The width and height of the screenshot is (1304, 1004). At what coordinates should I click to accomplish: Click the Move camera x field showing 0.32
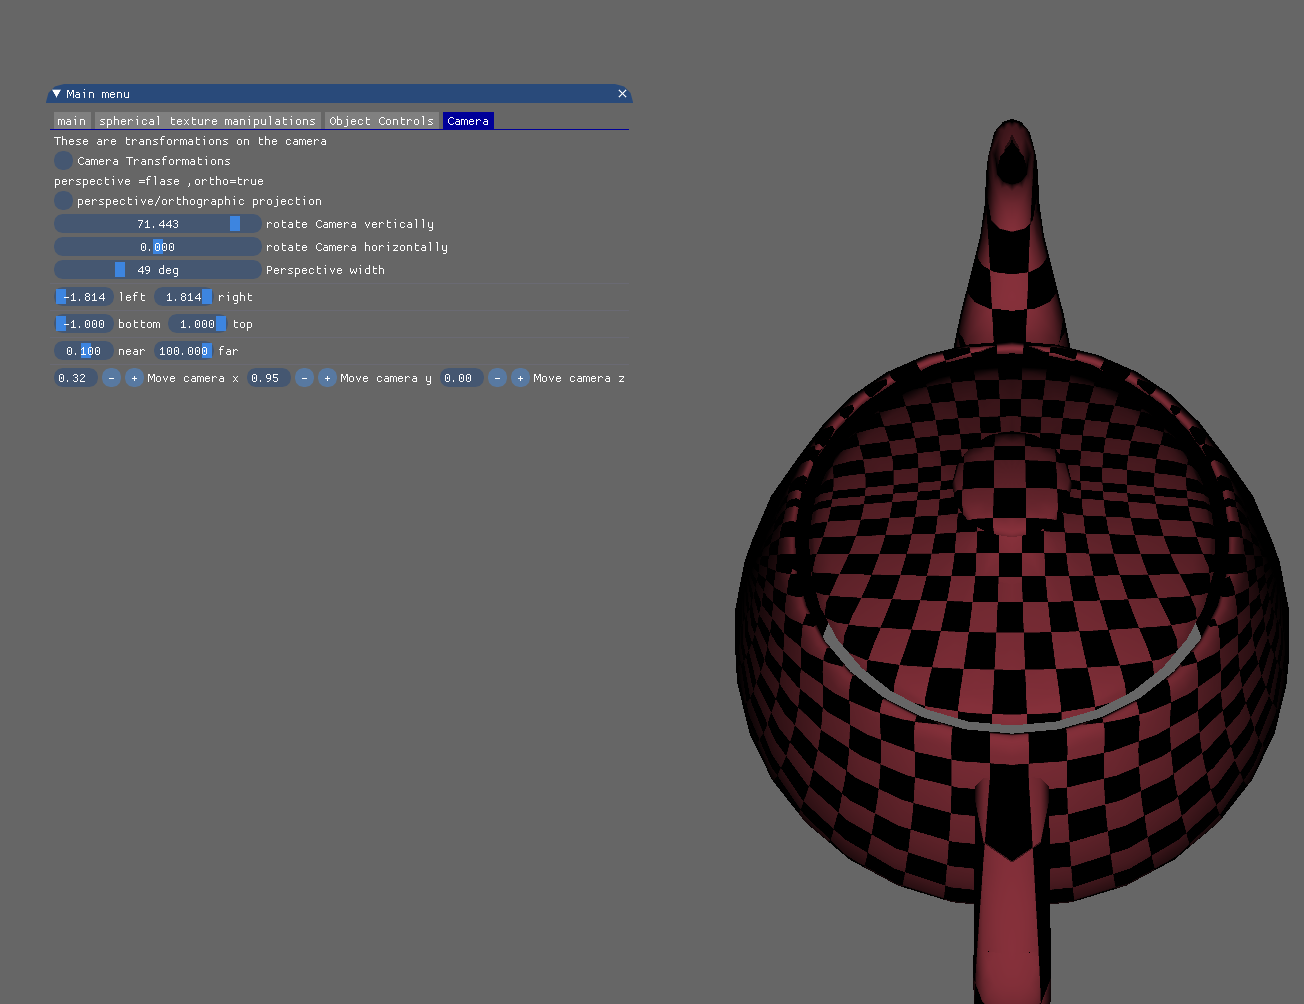(75, 377)
